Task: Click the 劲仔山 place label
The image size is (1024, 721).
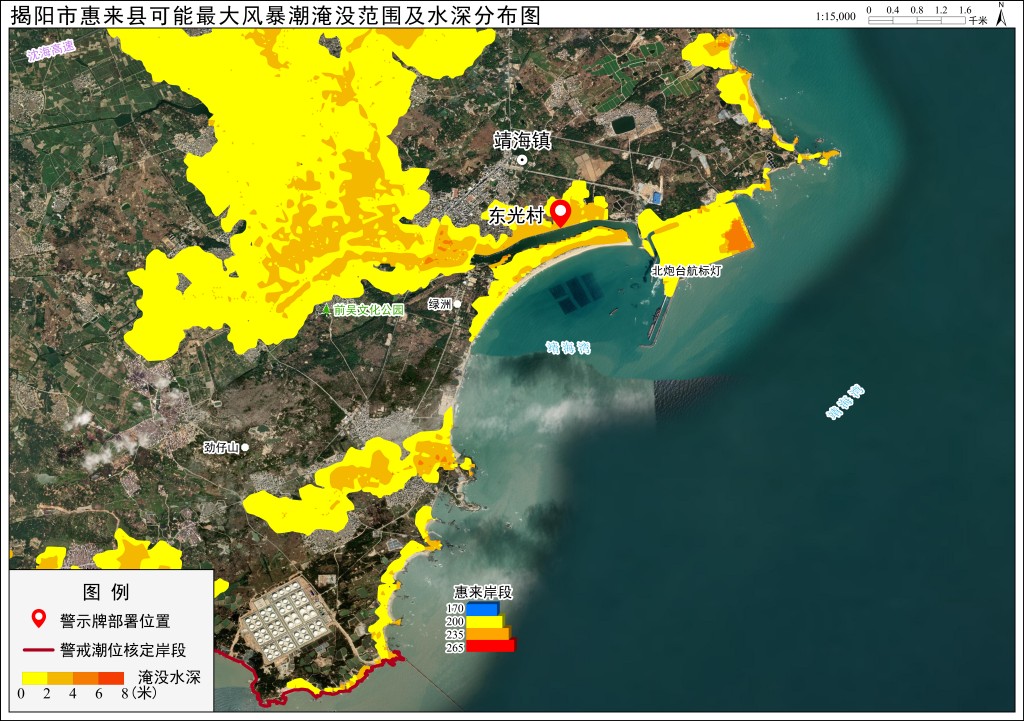Action: tap(221, 447)
